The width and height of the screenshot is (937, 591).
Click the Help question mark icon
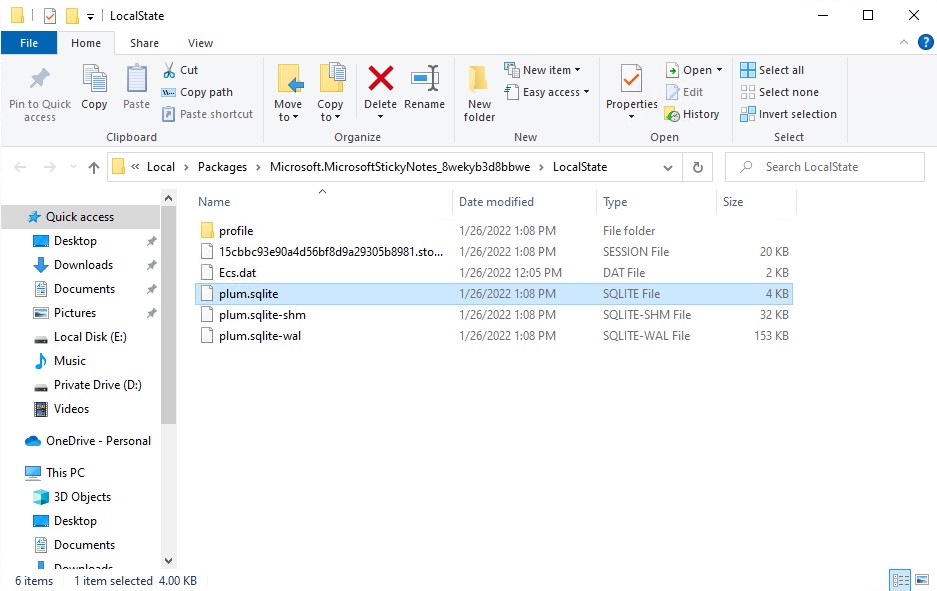pos(925,43)
